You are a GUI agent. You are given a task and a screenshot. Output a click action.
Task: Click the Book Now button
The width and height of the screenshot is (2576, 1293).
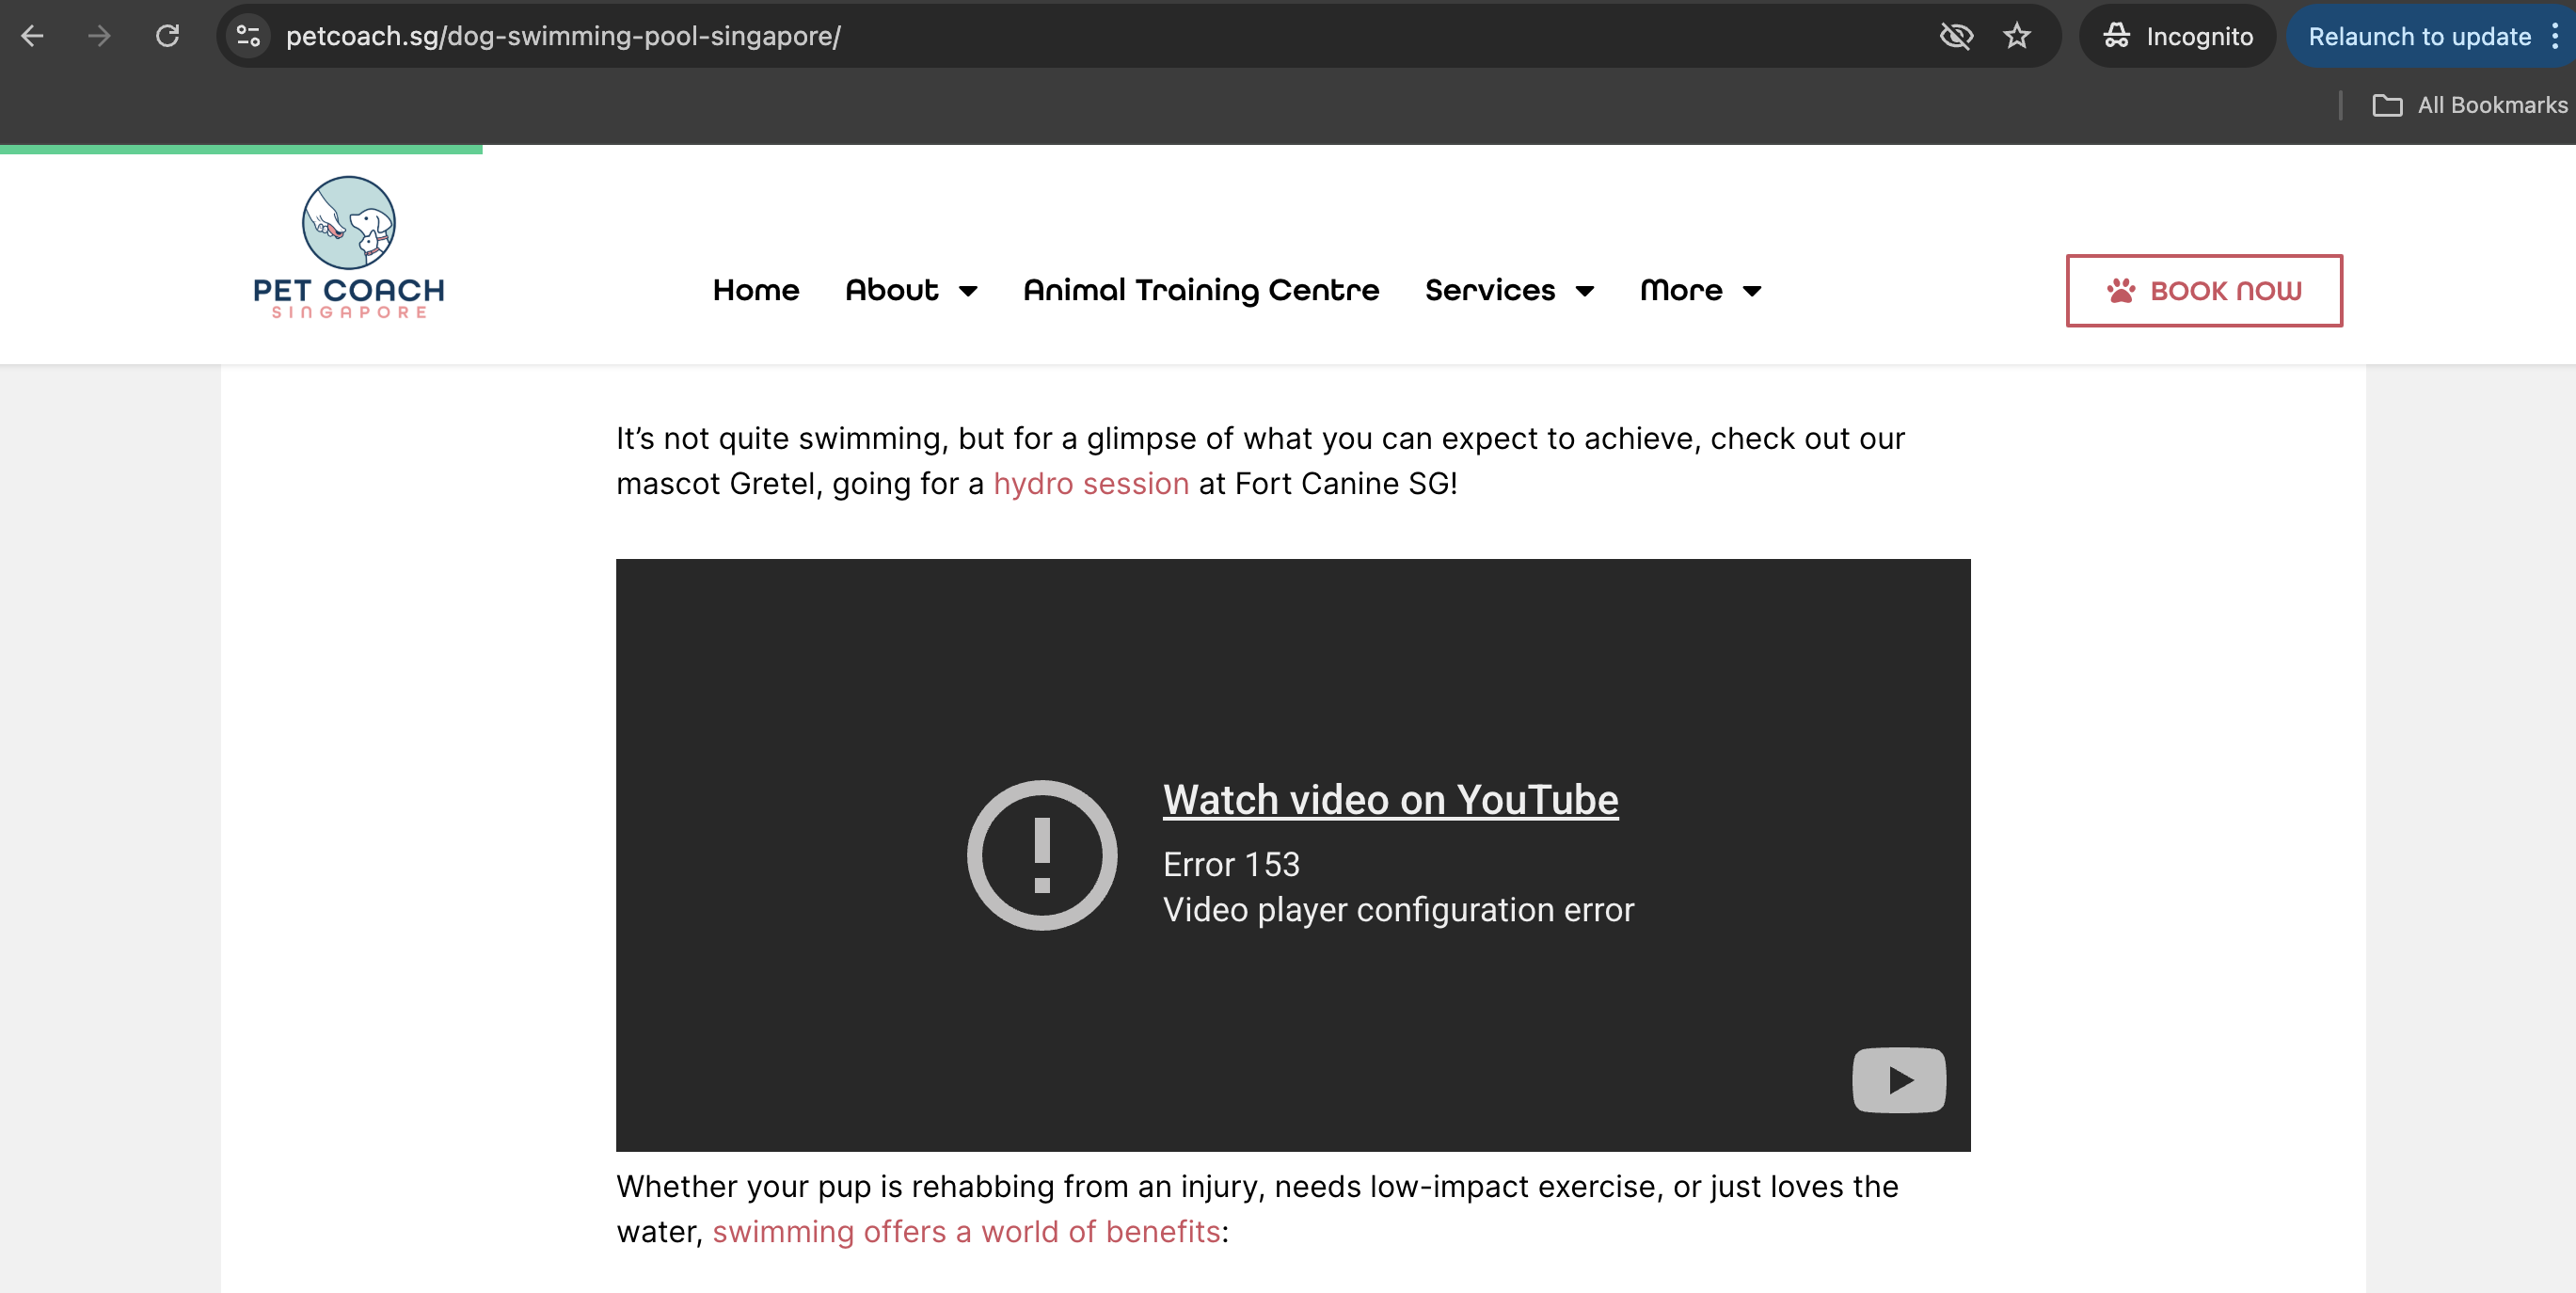(2204, 290)
